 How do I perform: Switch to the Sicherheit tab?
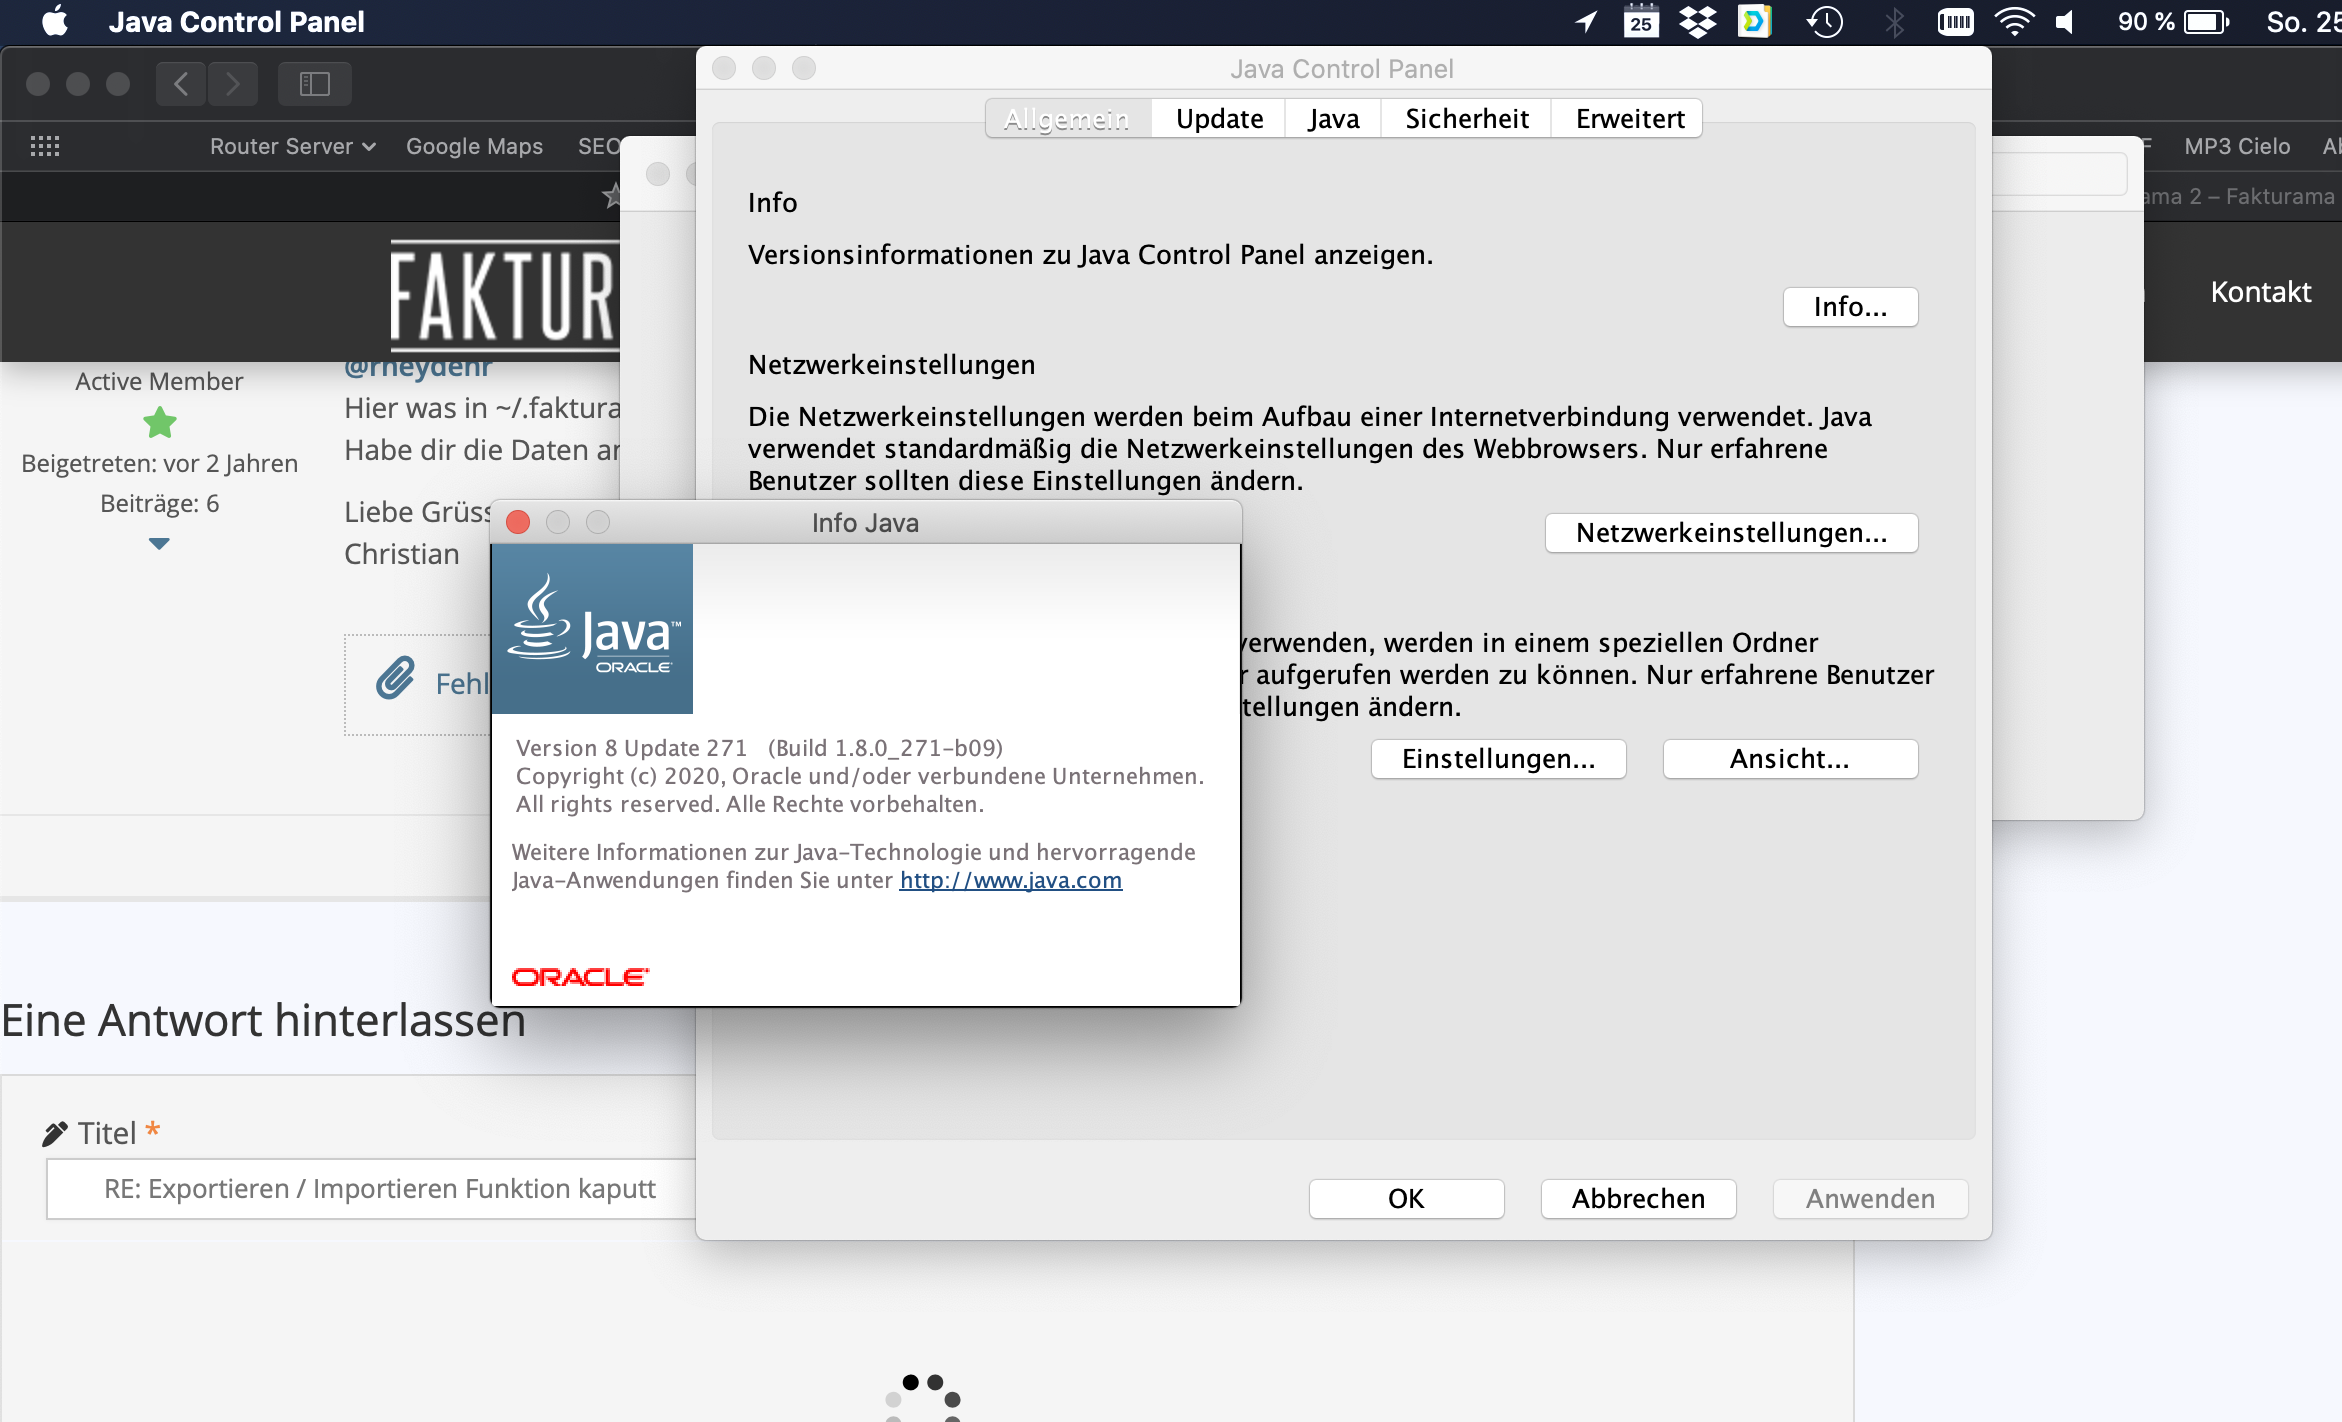(x=1467, y=119)
